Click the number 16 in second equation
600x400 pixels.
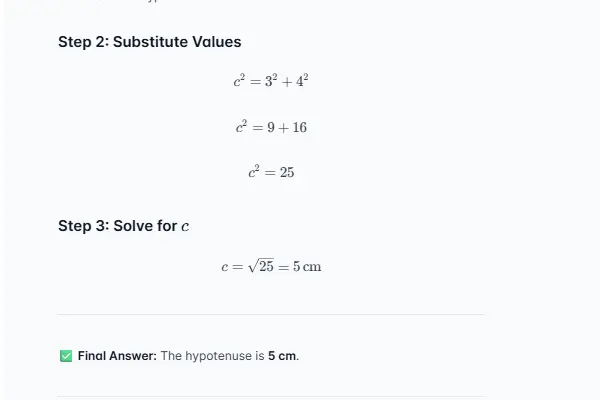(x=299, y=128)
